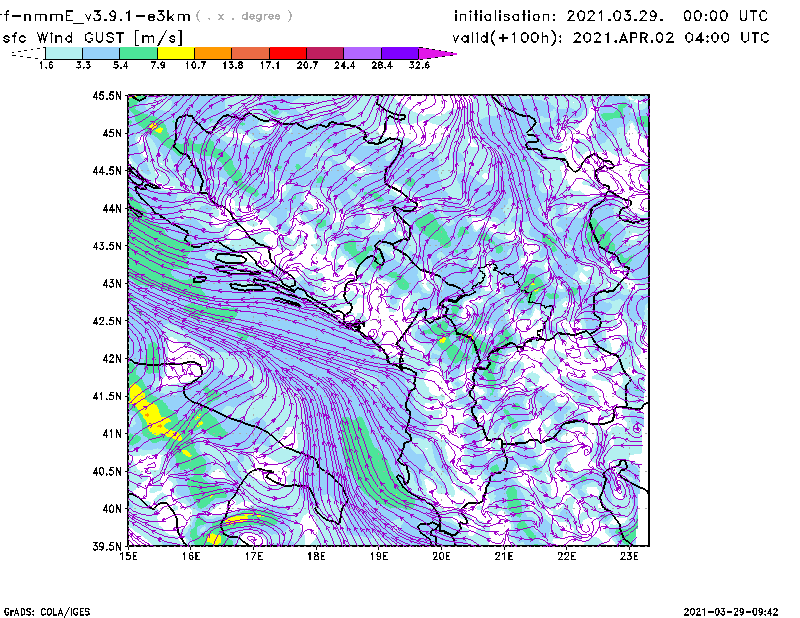Click the 40N latitude label
Image resolution: width=800 pixels, height=618 pixels.
point(112,509)
